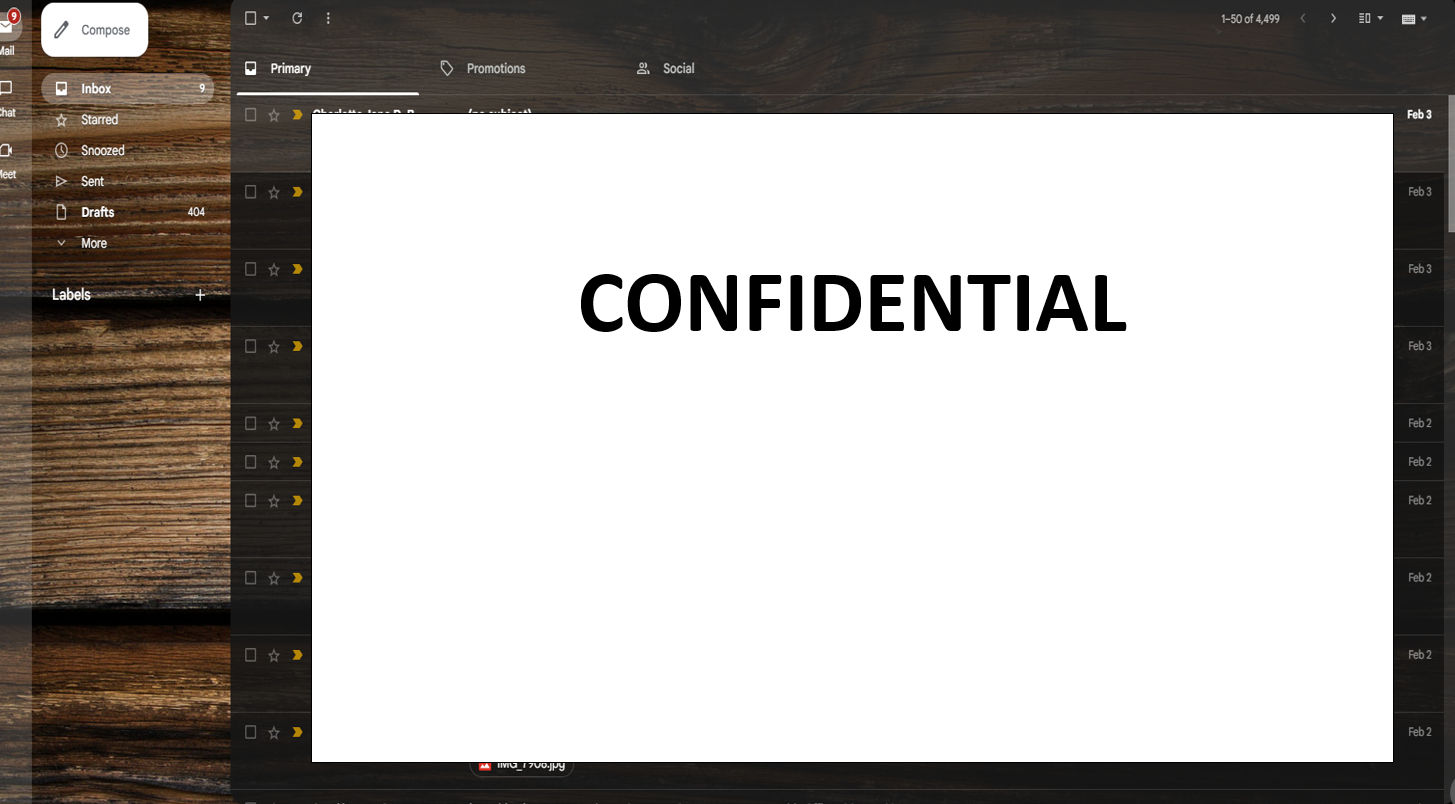Viewport: 1455px width, 804px height.
Task: Go to the newer messages page arrow
Action: pyautogui.click(x=1302, y=18)
